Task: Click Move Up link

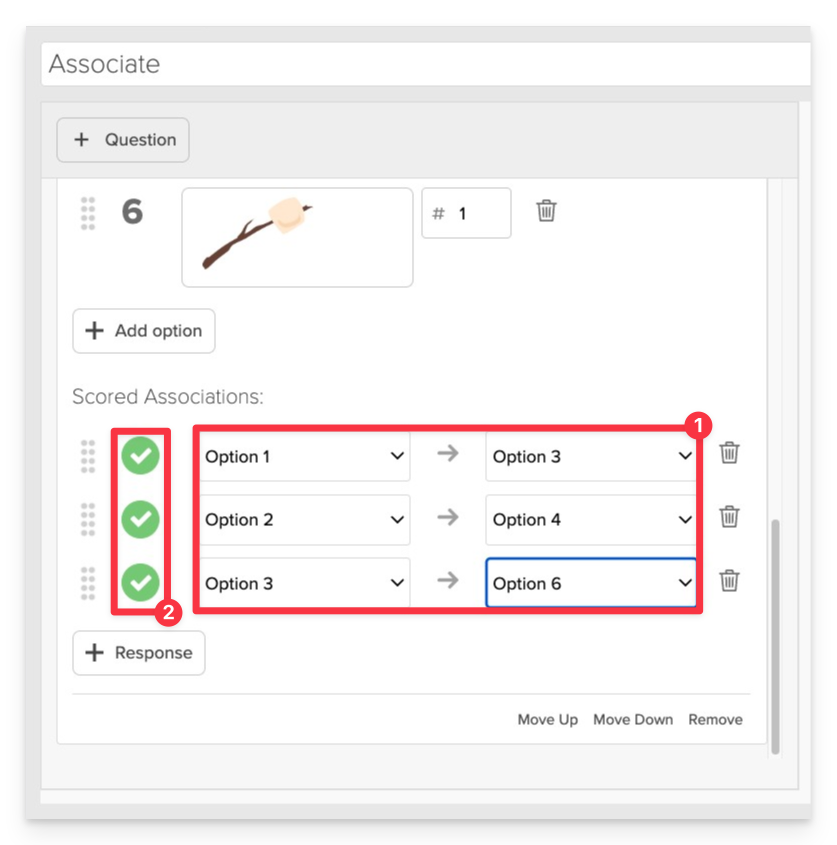Action: pyautogui.click(x=548, y=720)
